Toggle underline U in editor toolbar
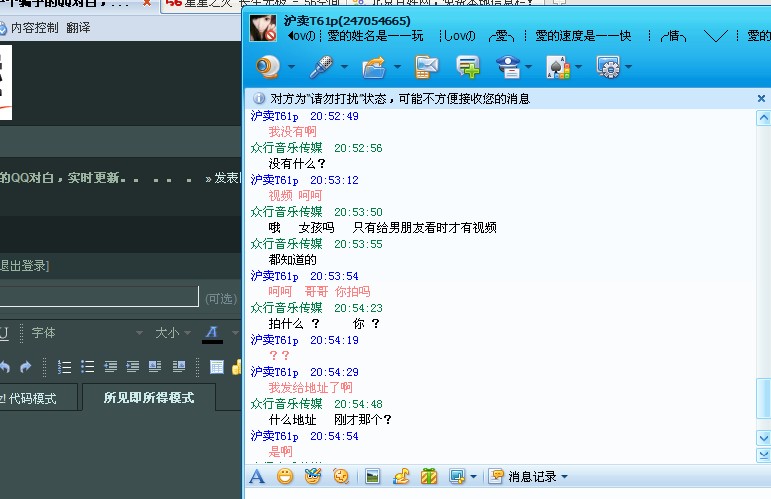771x499 pixels. [x=4, y=333]
